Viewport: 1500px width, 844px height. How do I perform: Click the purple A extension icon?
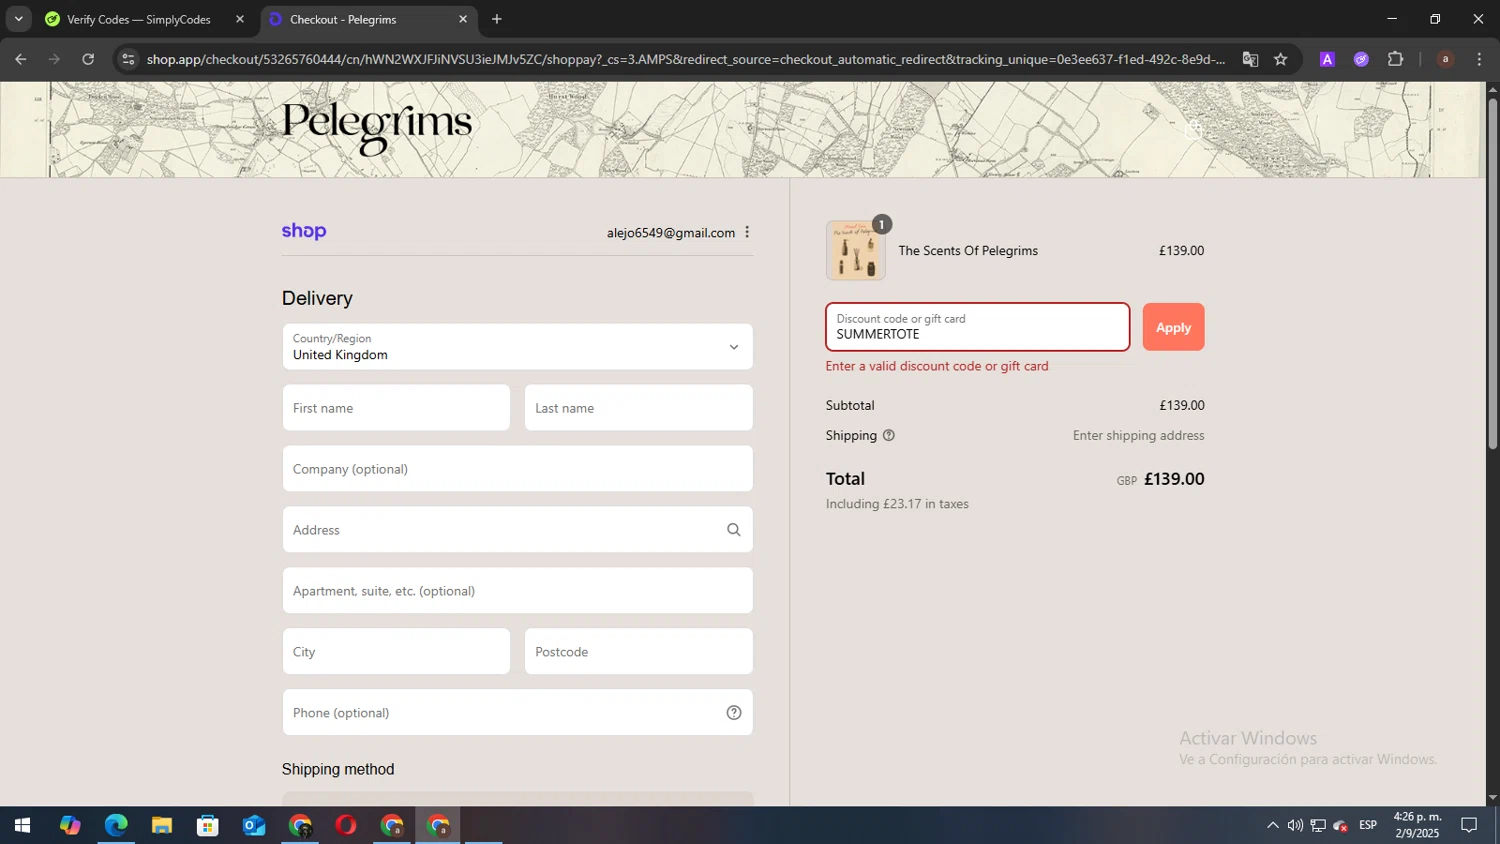point(1327,59)
